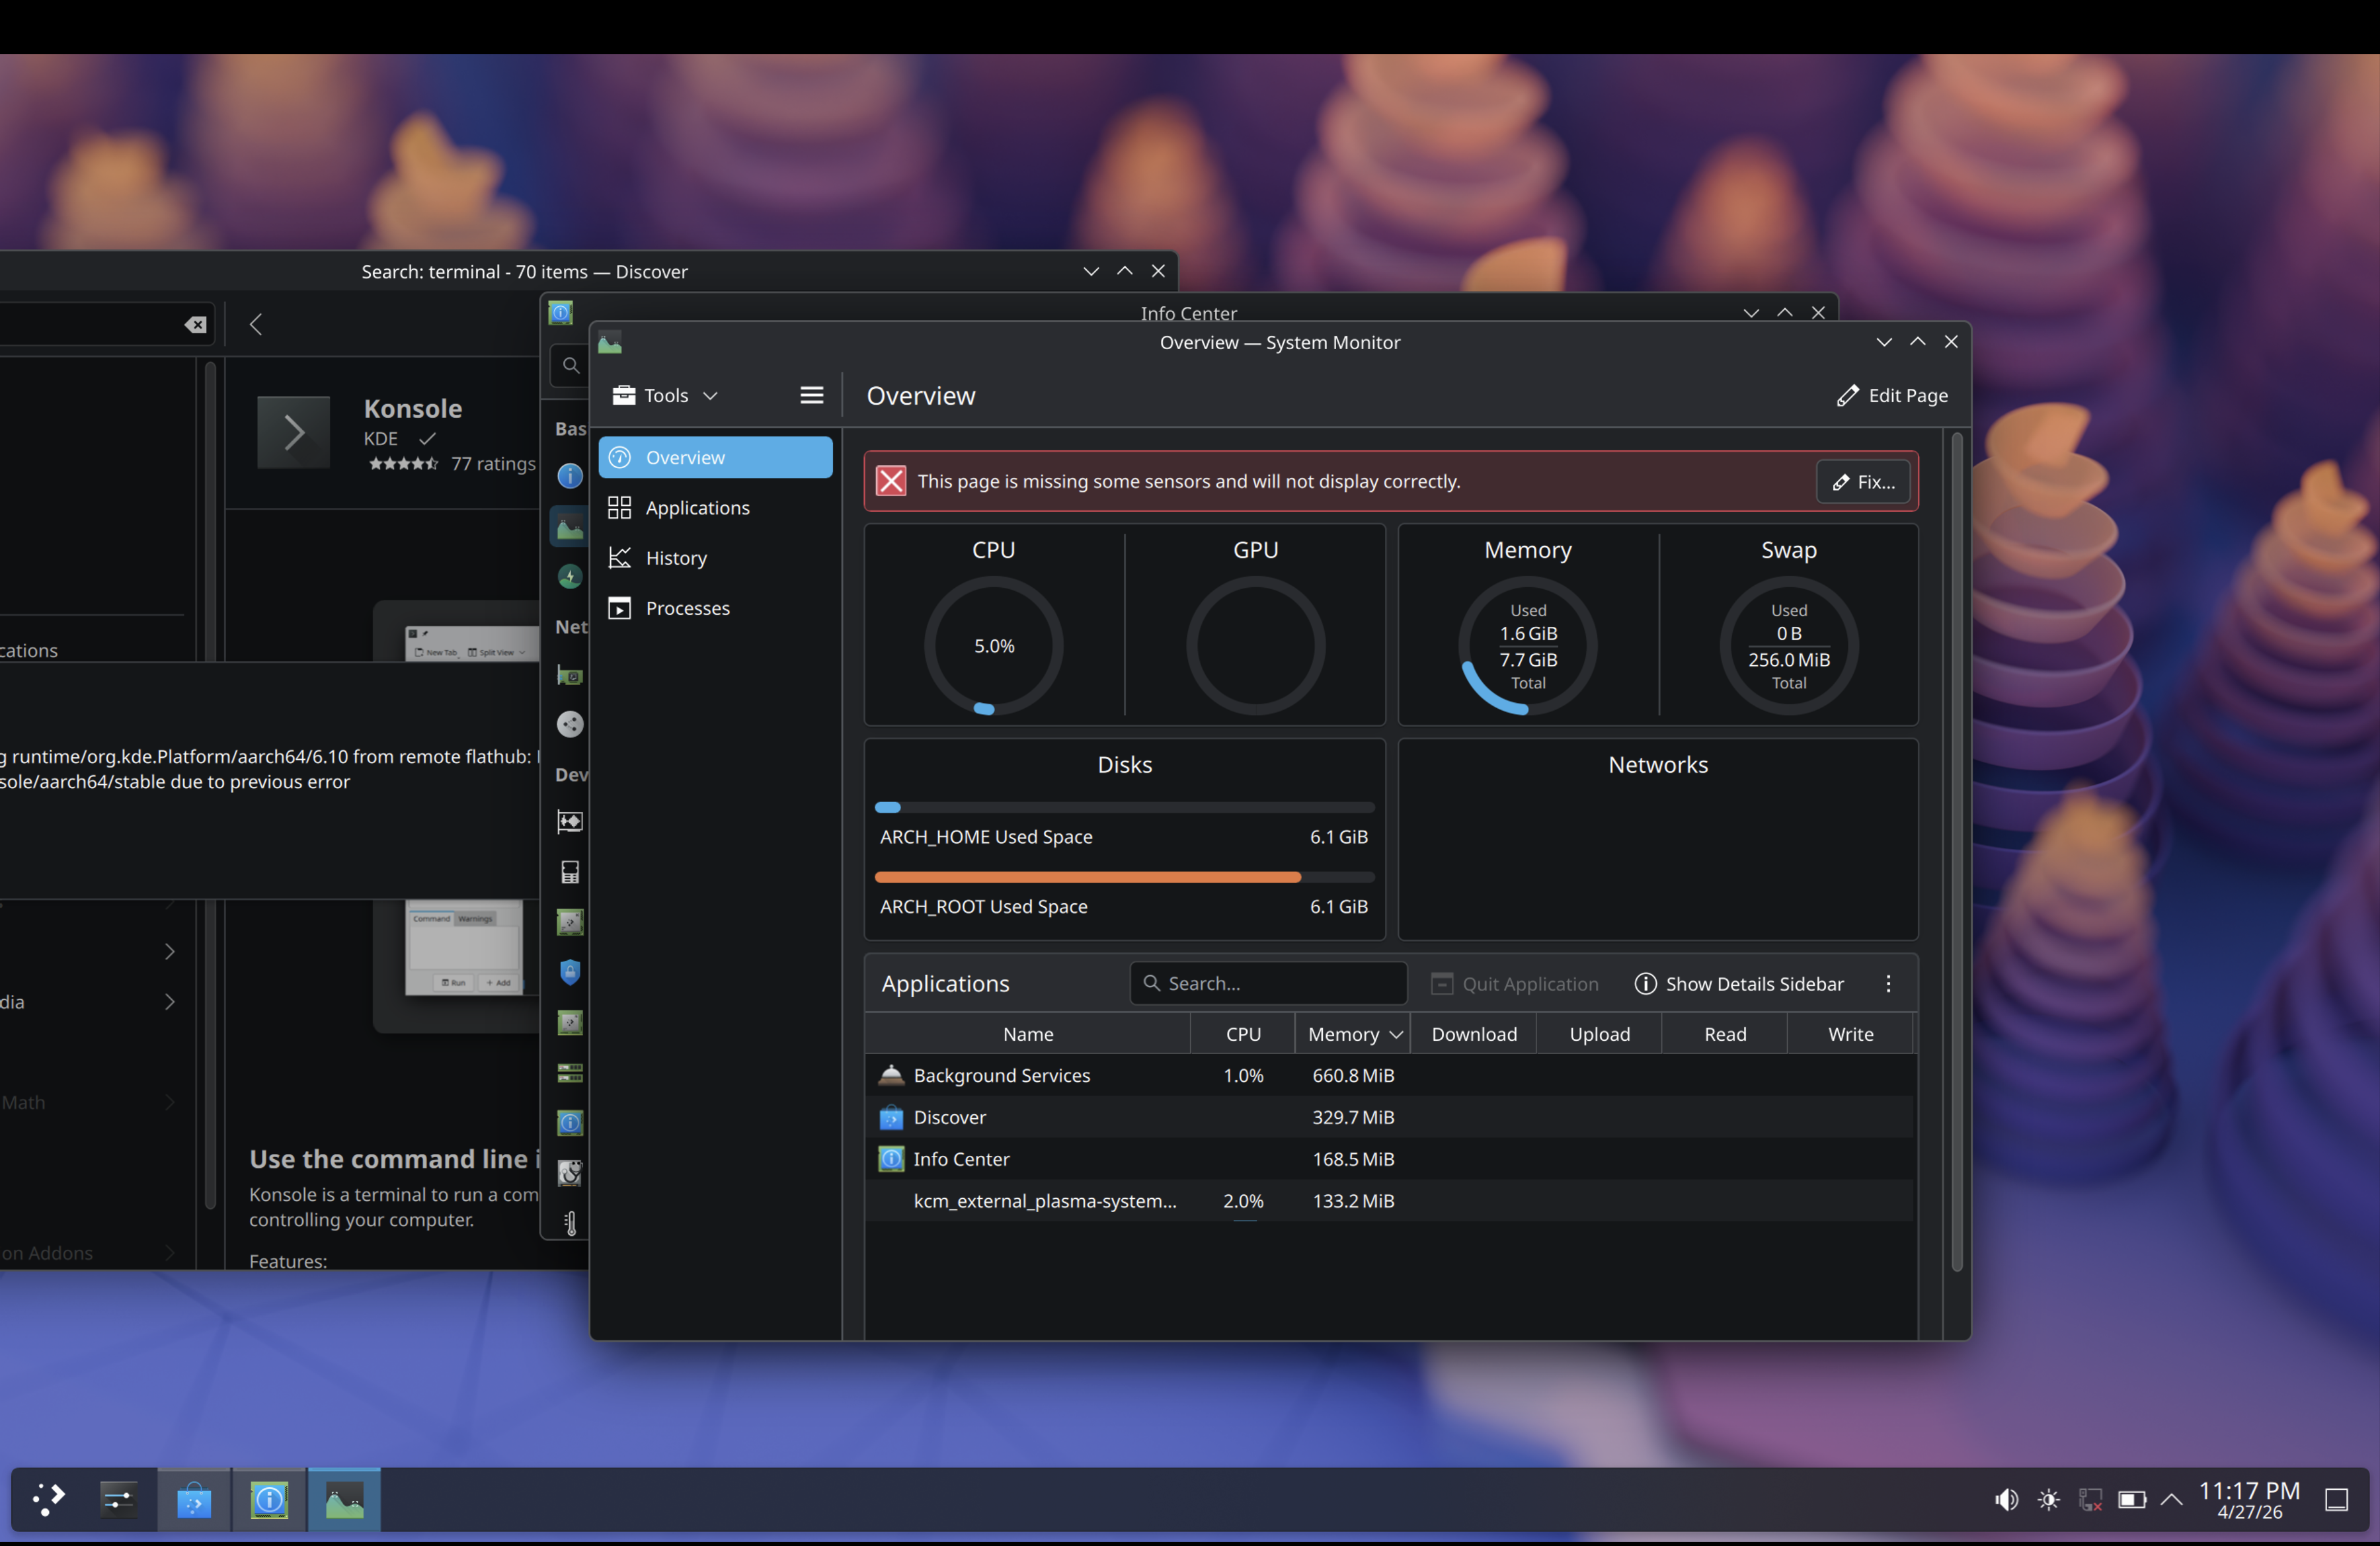The width and height of the screenshot is (2380, 1546).
Task: Click the show desktop icon on the panel
Action: point(2336,1499)
